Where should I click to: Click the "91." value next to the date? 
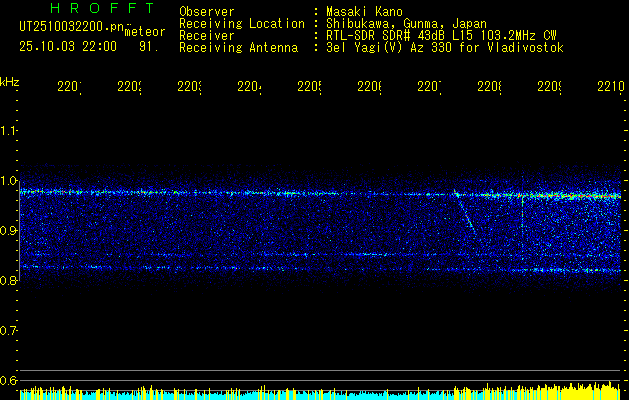click(x=149, y=47)
